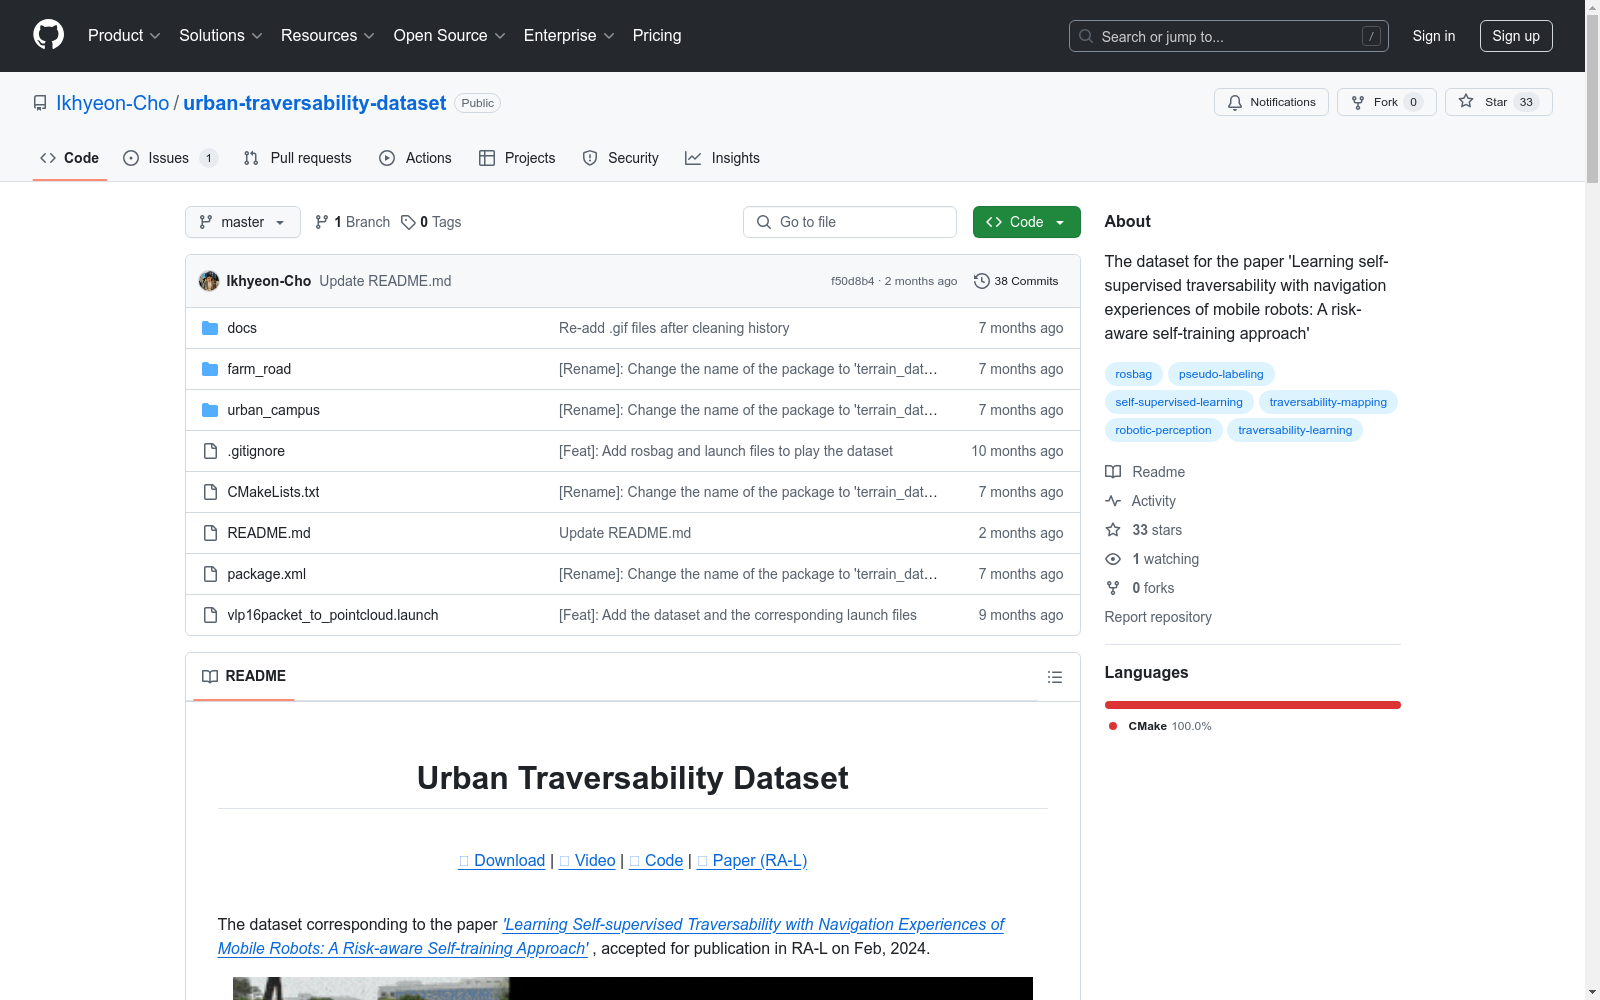Click the .gitignore file icon
Image resolution: width=1600 pixels, height=1000 pixels.
pos(210,451)
